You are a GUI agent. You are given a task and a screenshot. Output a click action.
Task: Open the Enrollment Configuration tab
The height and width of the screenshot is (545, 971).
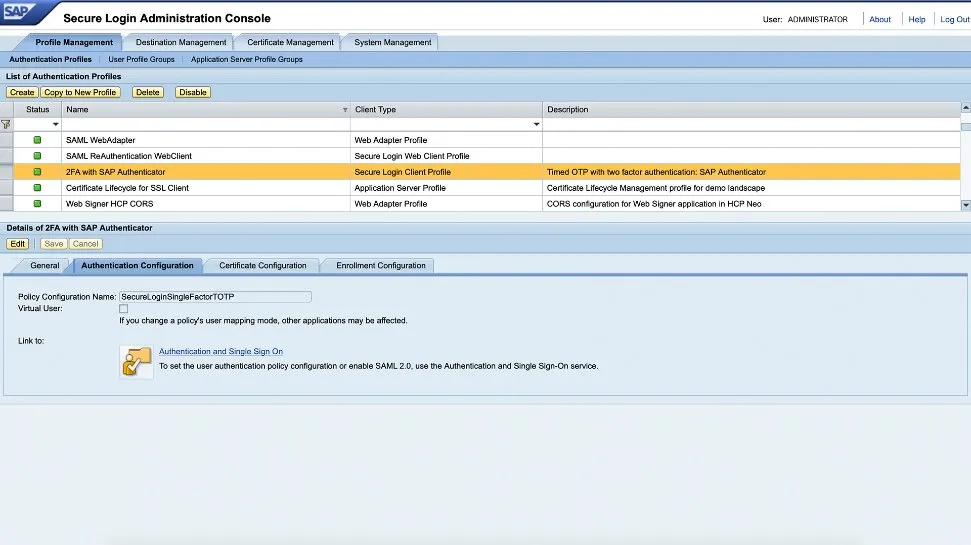click(381, 265)
